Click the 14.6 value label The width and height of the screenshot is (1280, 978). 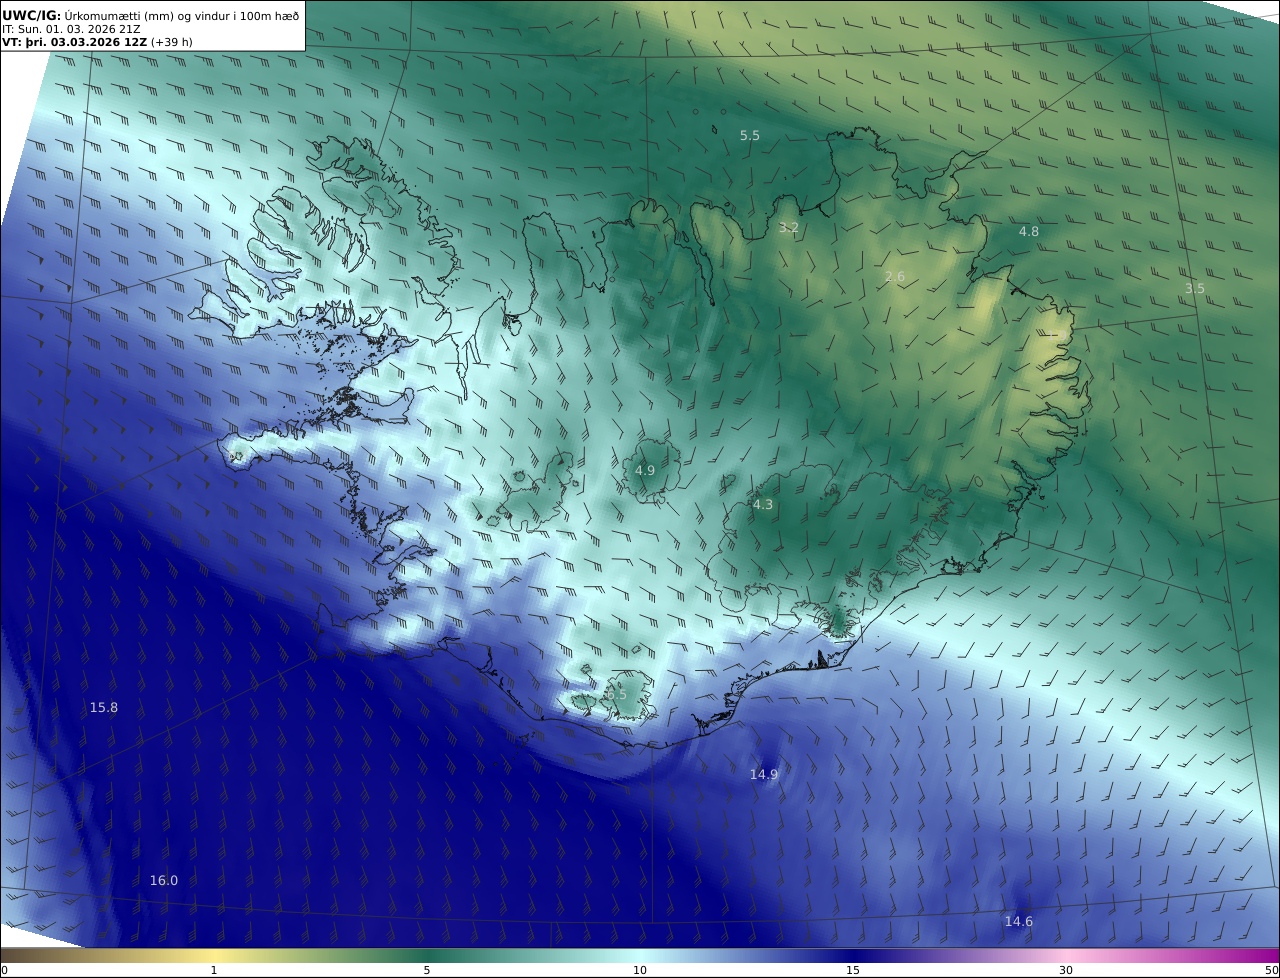(x=1019, y=921)
